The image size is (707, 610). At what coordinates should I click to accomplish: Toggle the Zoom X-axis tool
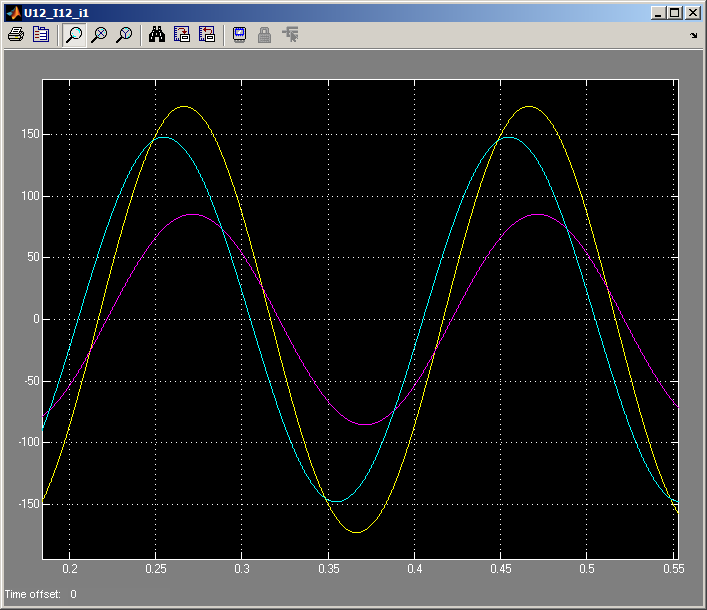point(99,35)
